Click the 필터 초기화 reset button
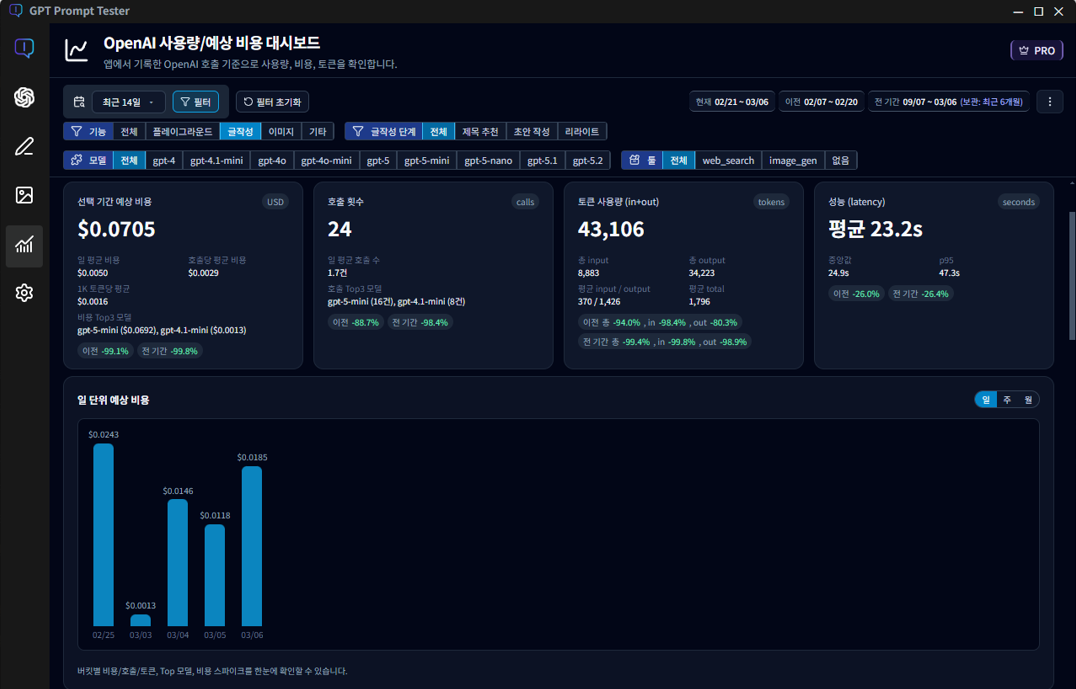 point(272,102)
